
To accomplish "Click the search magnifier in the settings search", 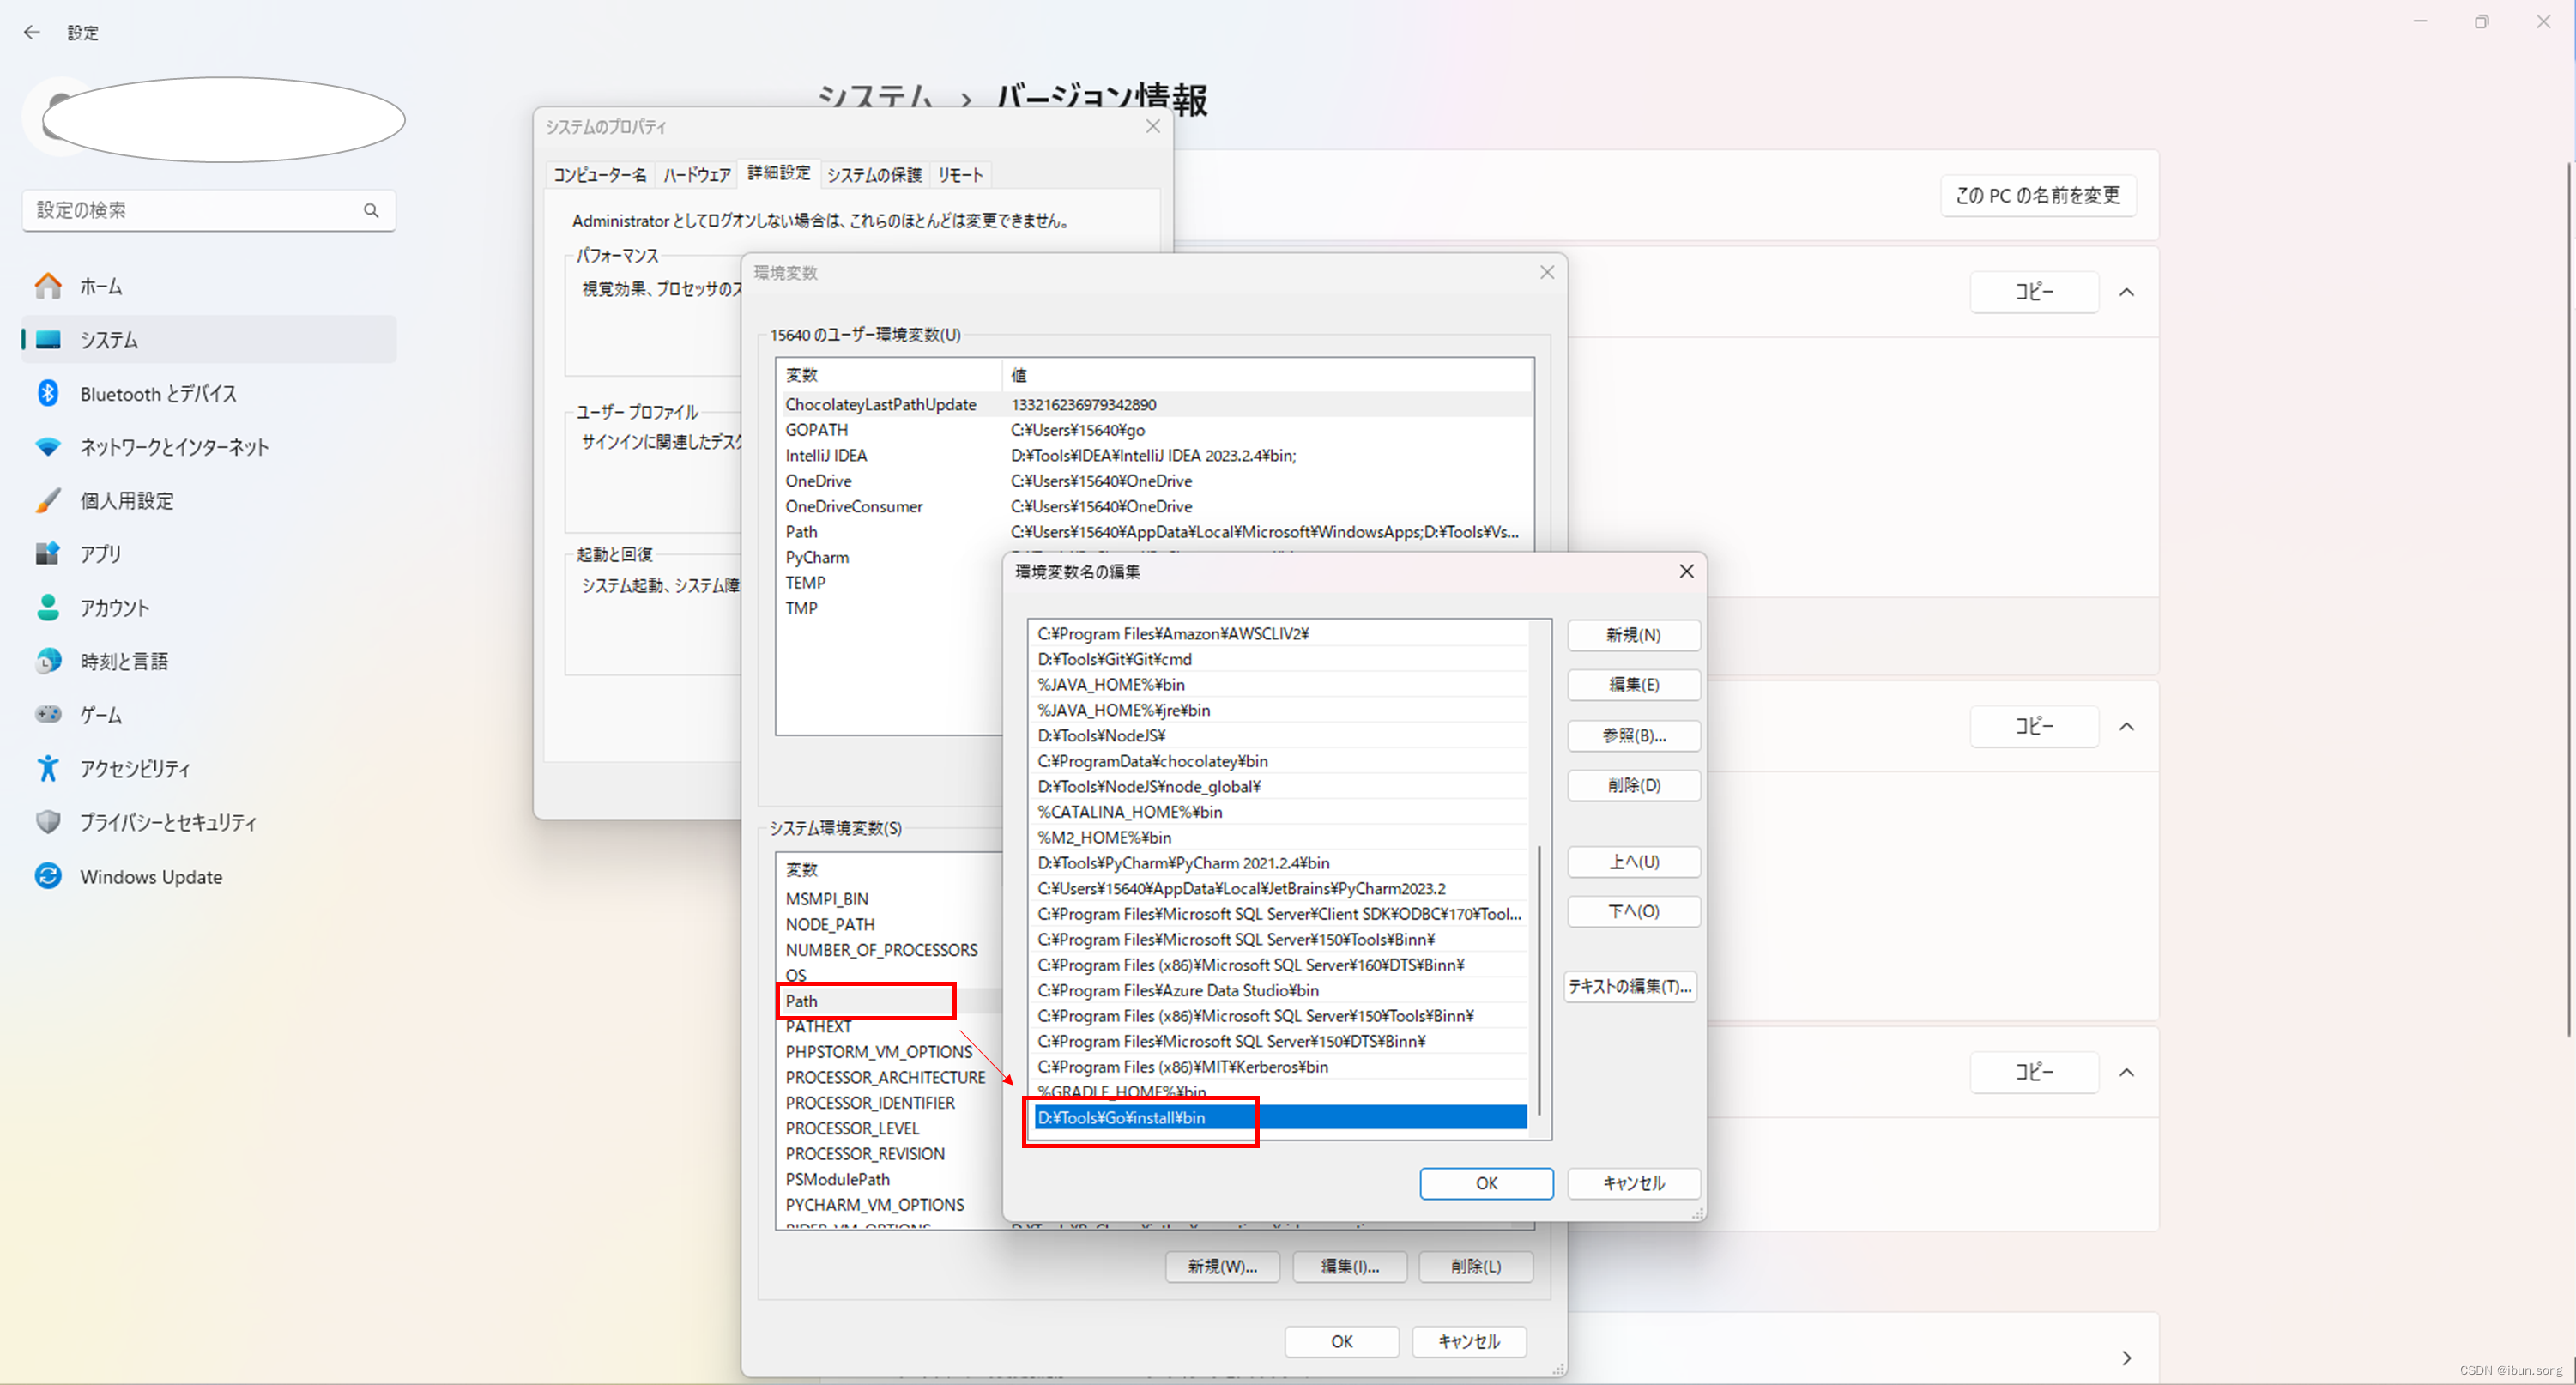I will 371,210.
